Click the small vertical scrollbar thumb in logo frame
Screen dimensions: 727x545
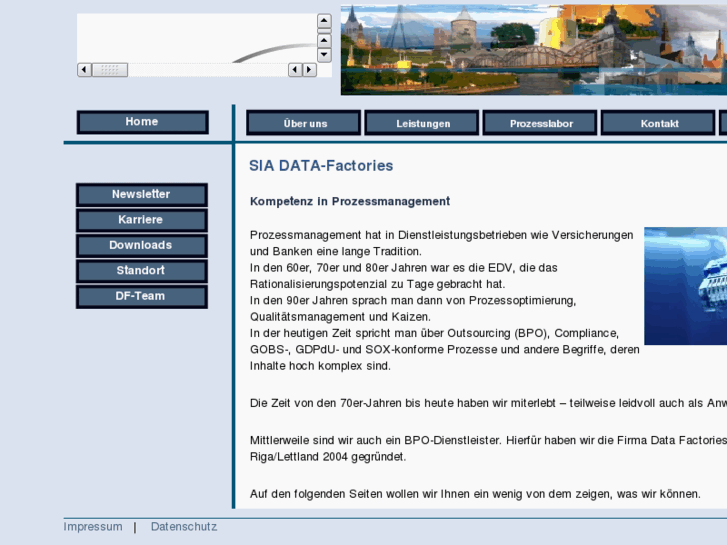324,31
